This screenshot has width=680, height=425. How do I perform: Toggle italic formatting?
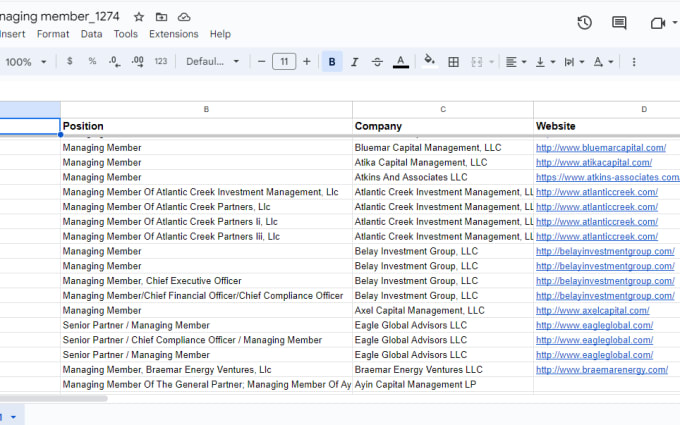pyautogui.click(x=354, y=62)
